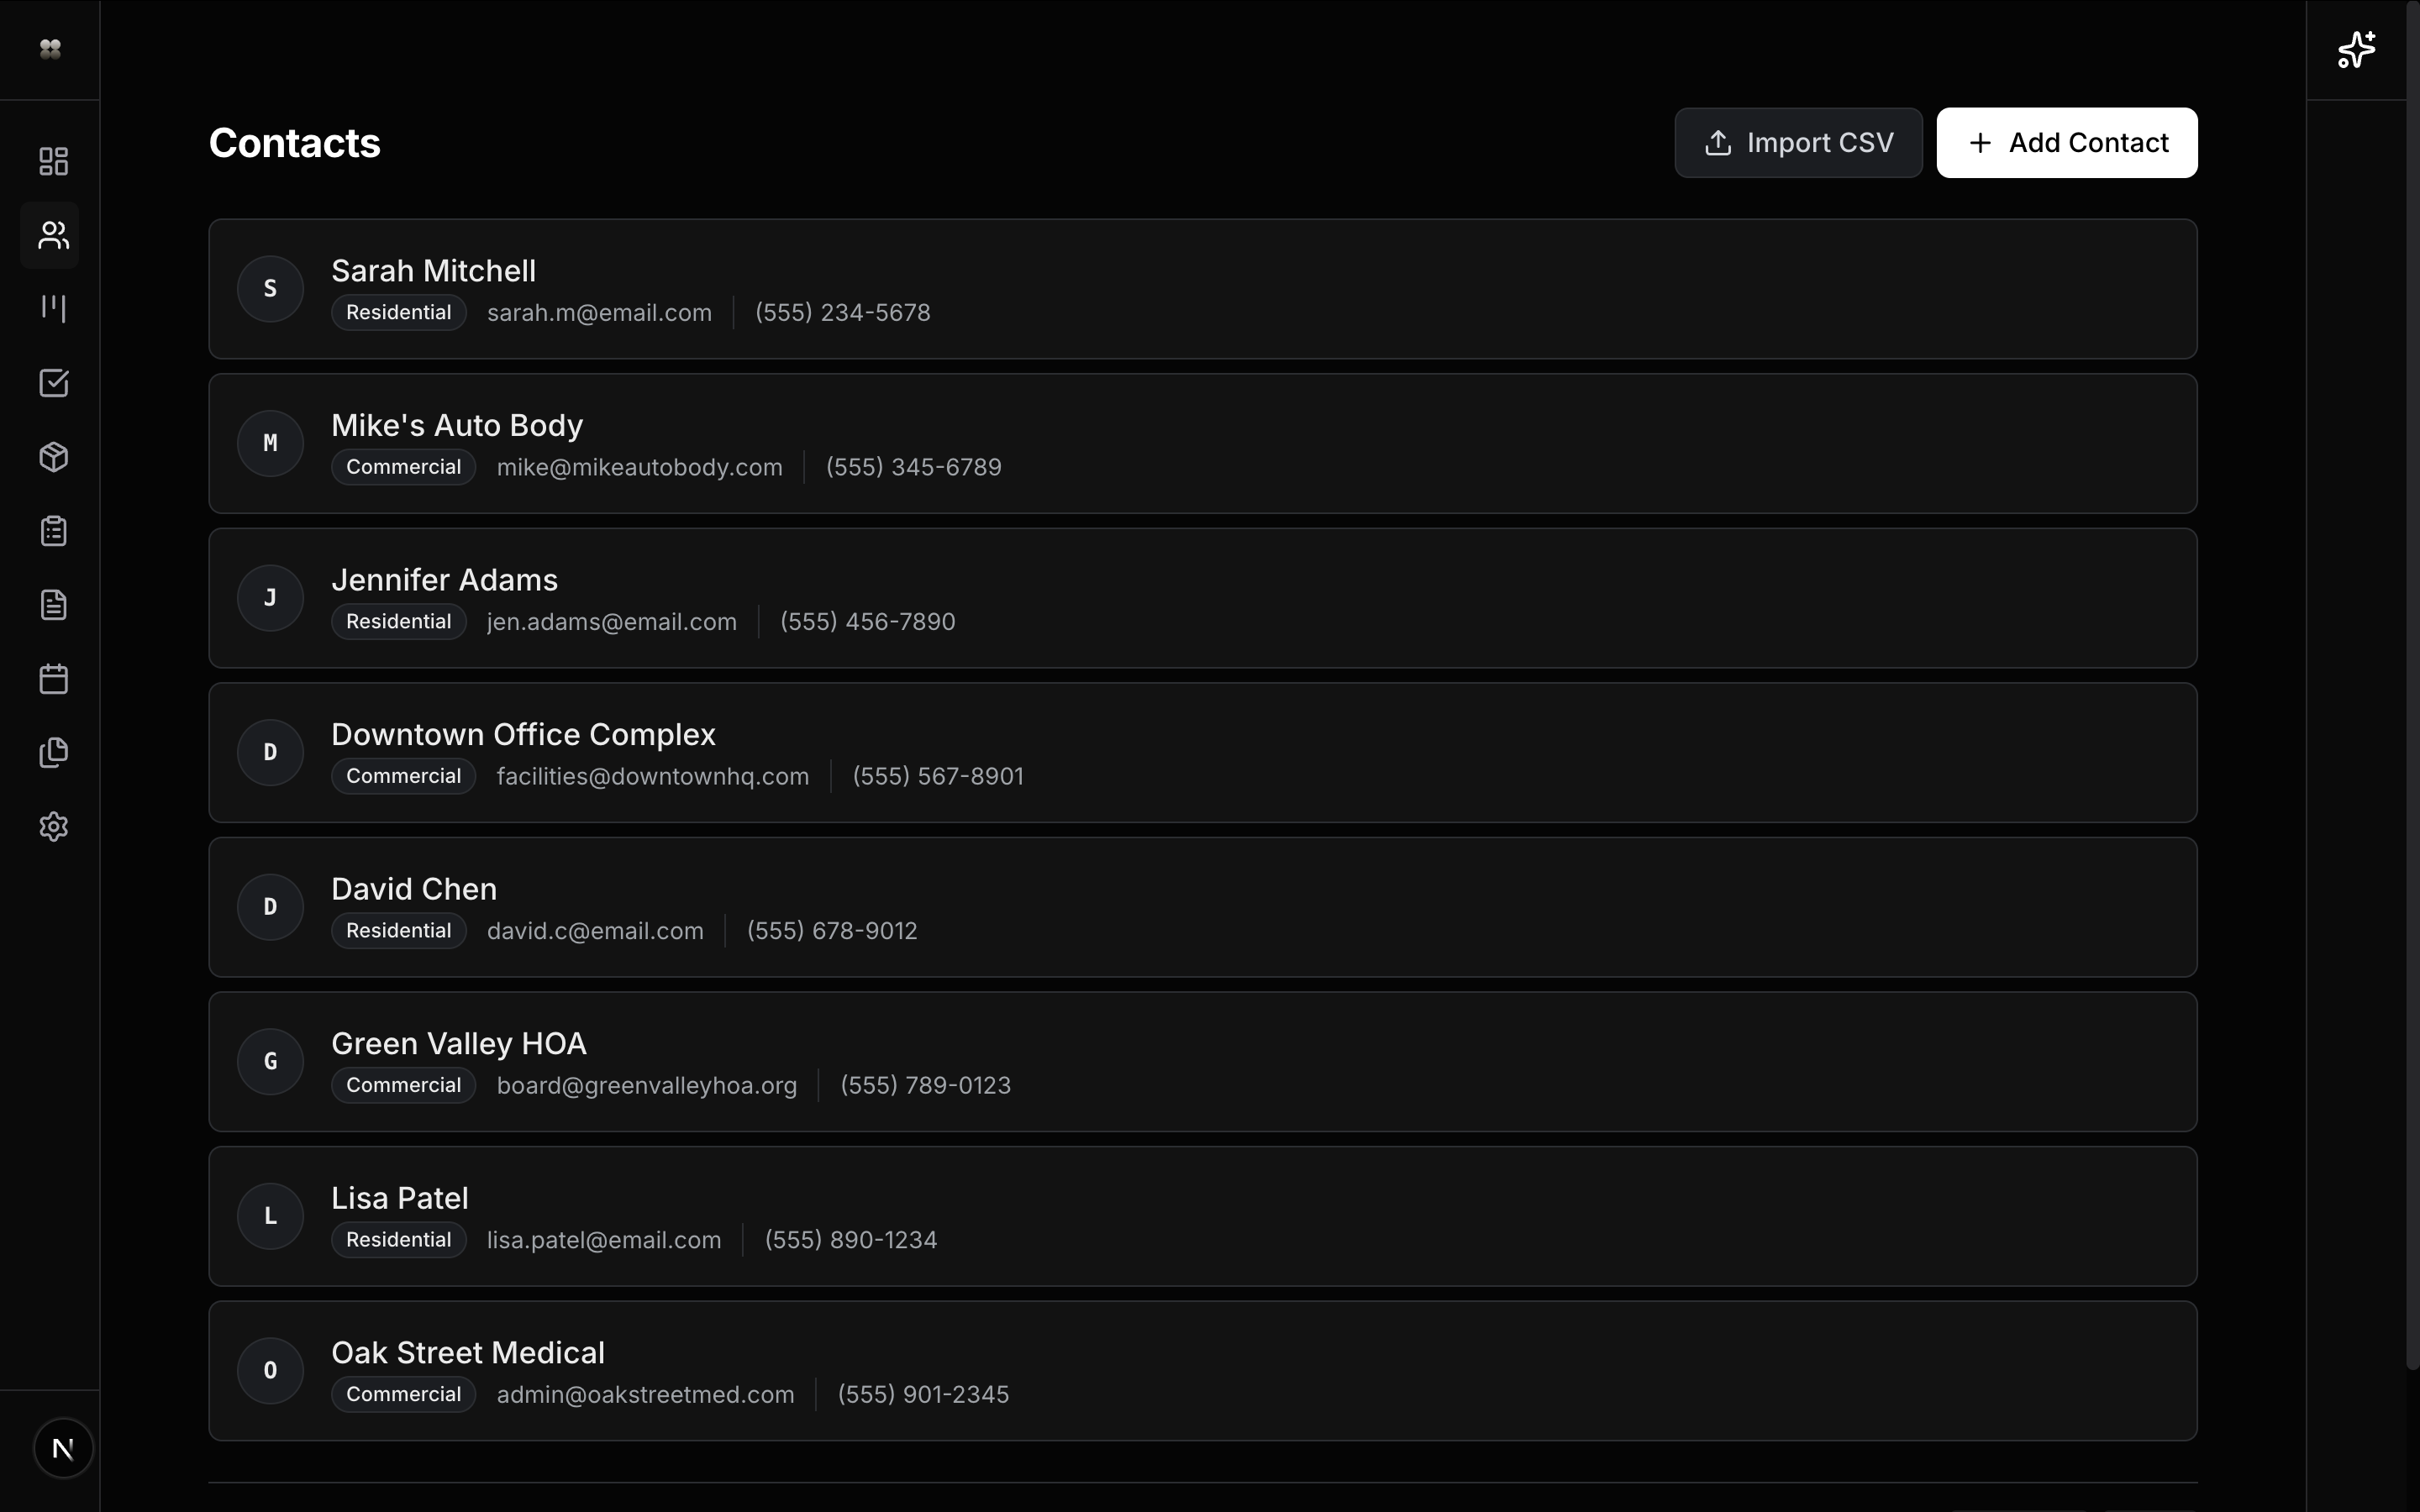Open the calendar icon in sidebar
Viewport: 2420px width, 1512px height.
tap(53, 679)
